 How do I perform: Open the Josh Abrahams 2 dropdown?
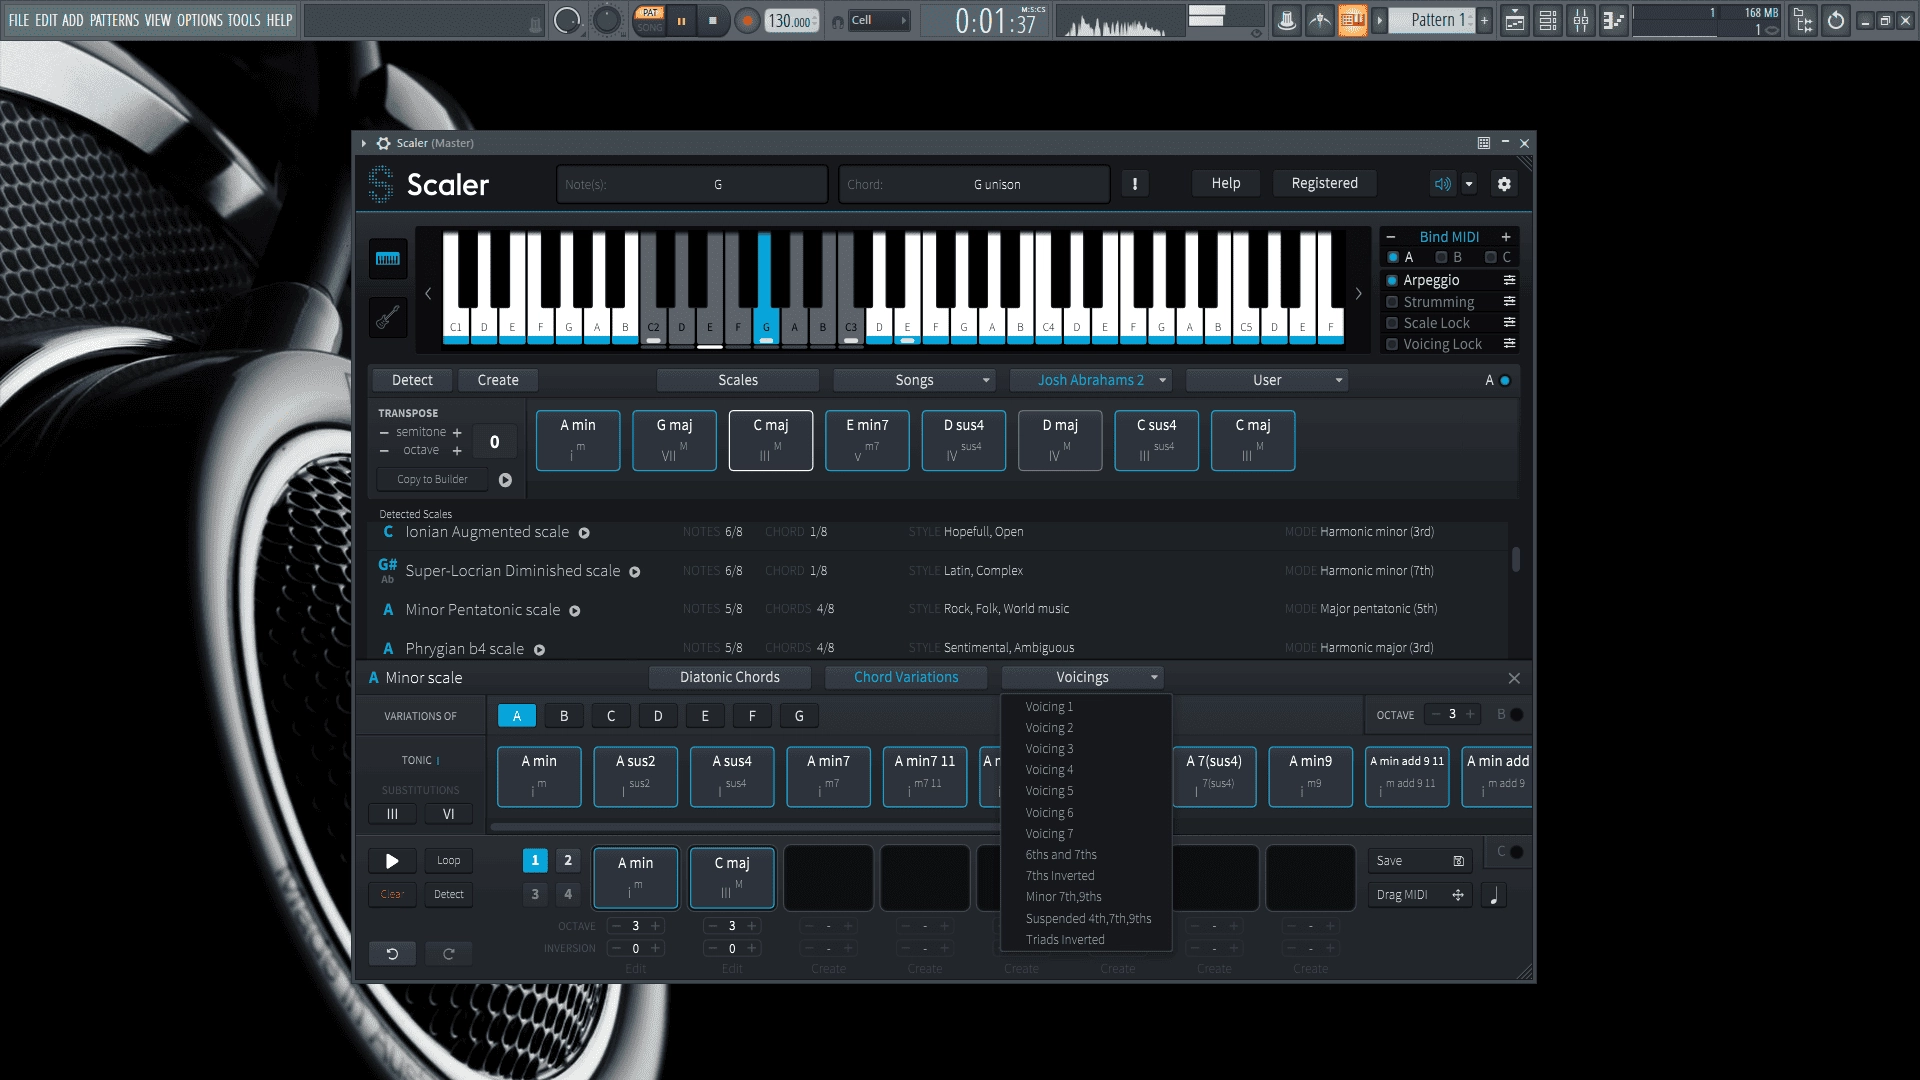[x=1090, y=380]
